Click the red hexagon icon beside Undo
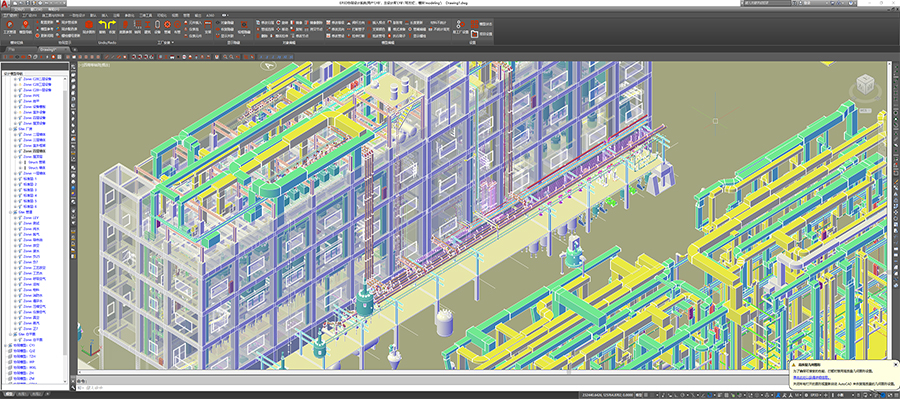Viewport: 900px width, 399px height. pos(89,25)
